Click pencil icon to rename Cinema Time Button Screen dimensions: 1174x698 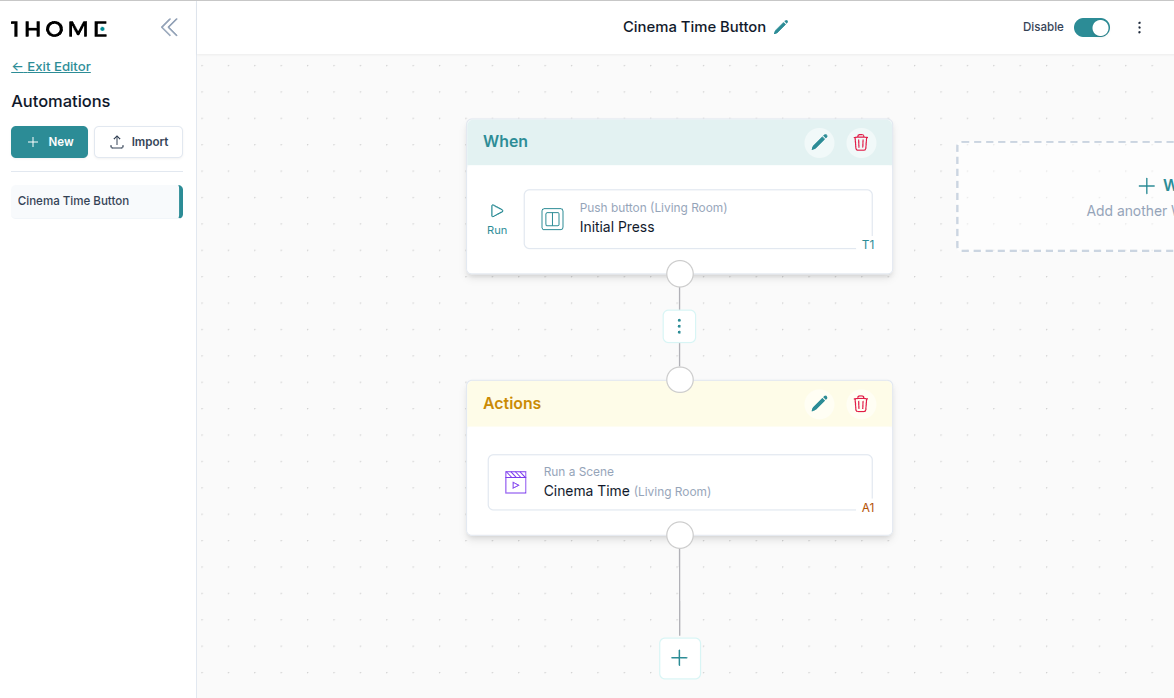point(782,27)
